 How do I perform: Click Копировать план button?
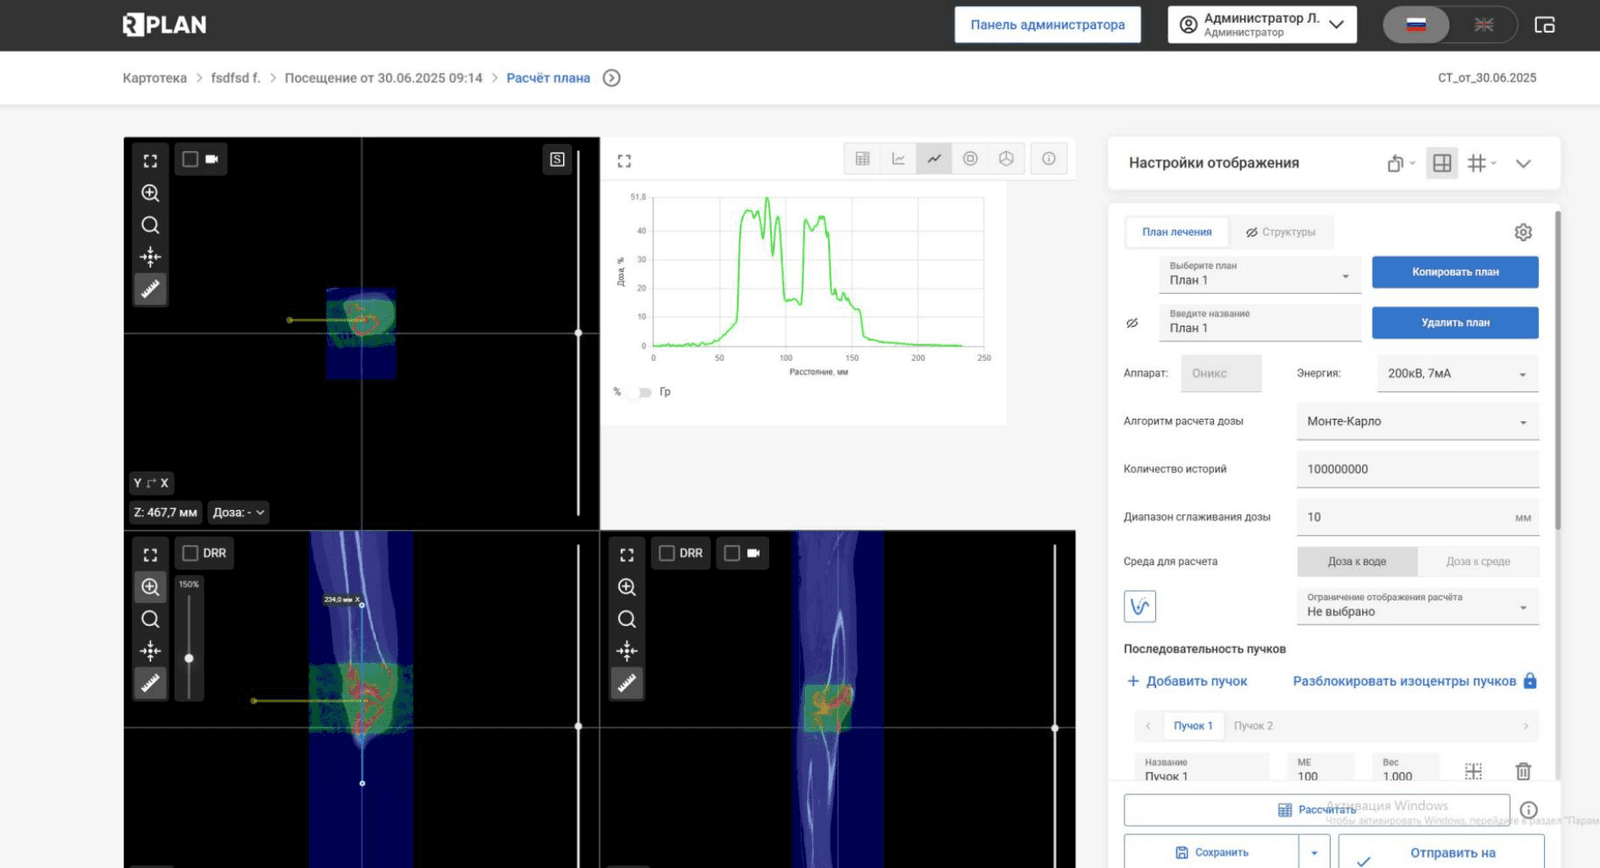point(1455,272)
